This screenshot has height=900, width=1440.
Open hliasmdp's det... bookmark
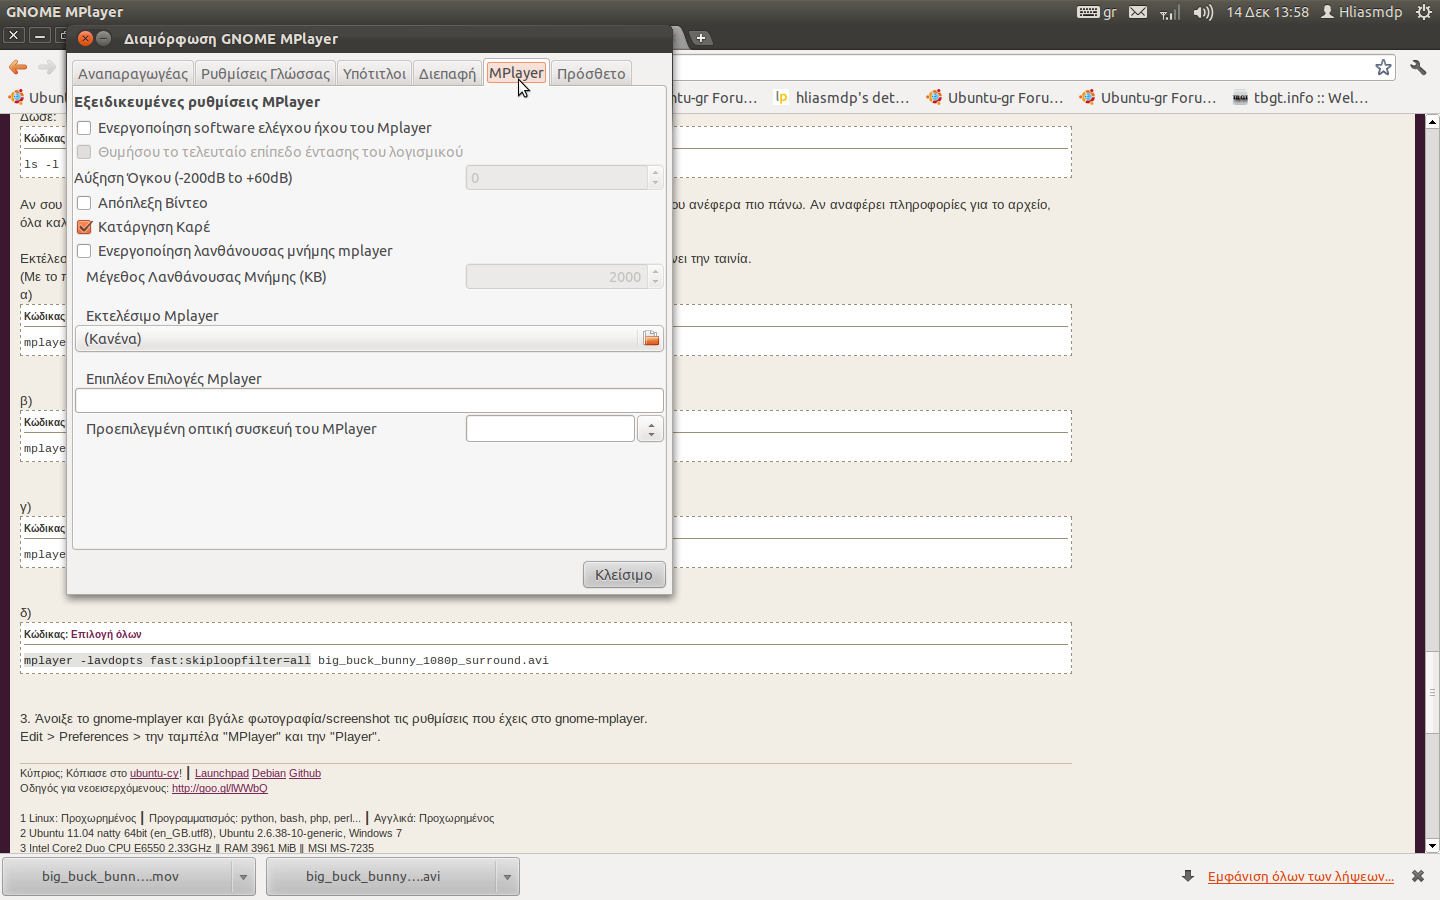[x=842, y=98]
